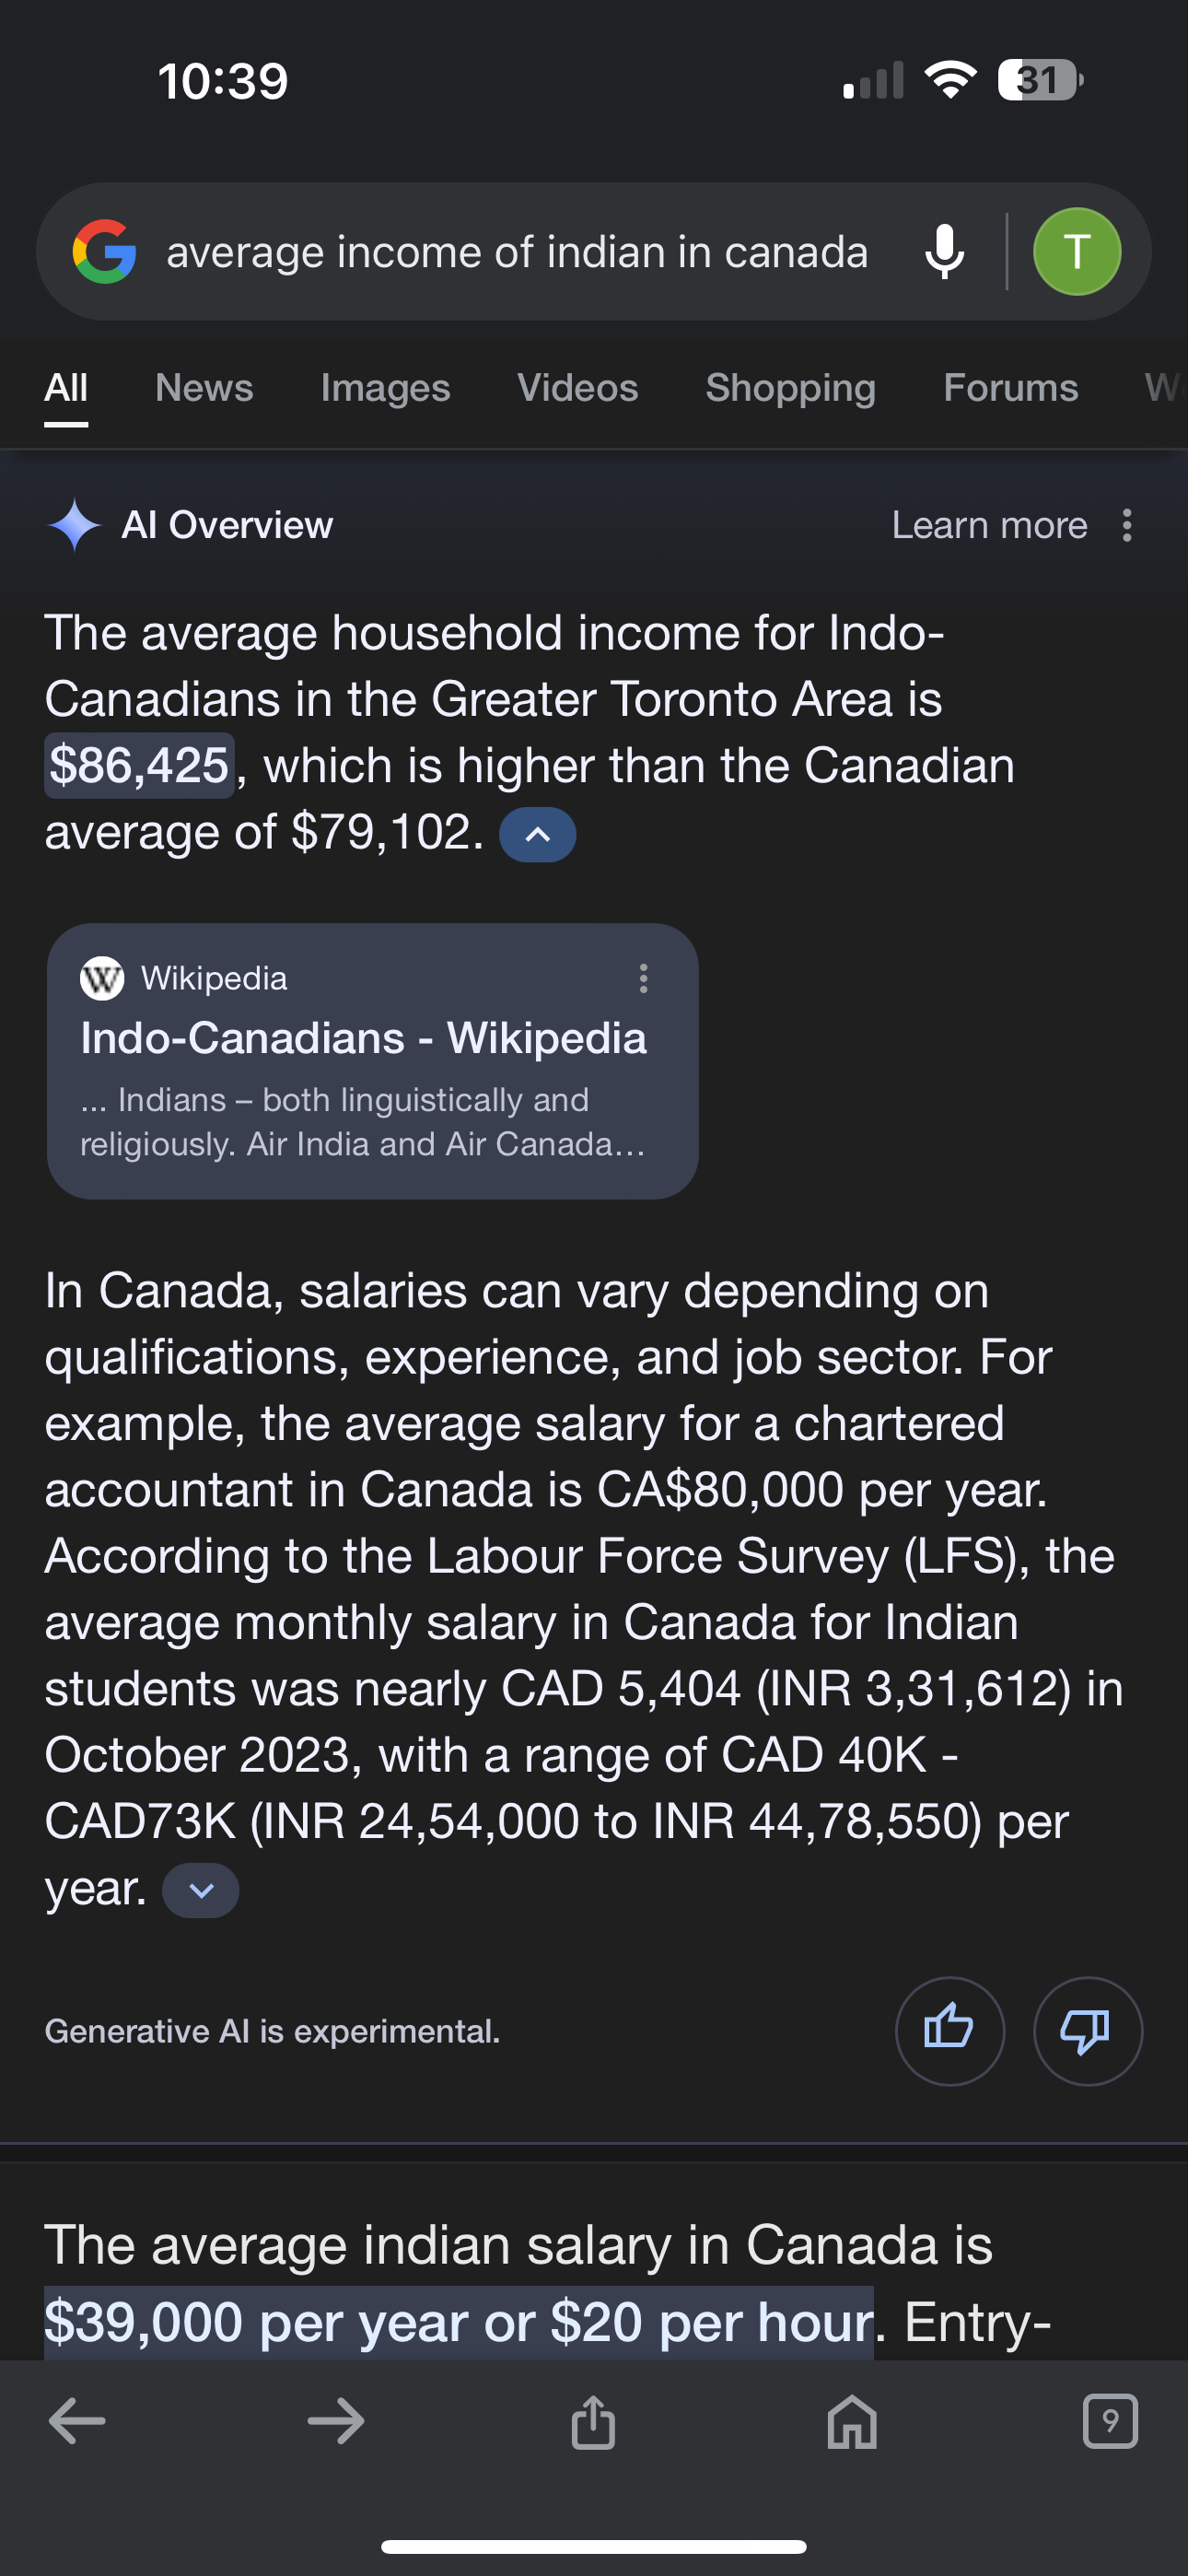Open the browser tabs switcher
The height and width of the screenshot is (2576, 1188).
tap(1110, 2421)
